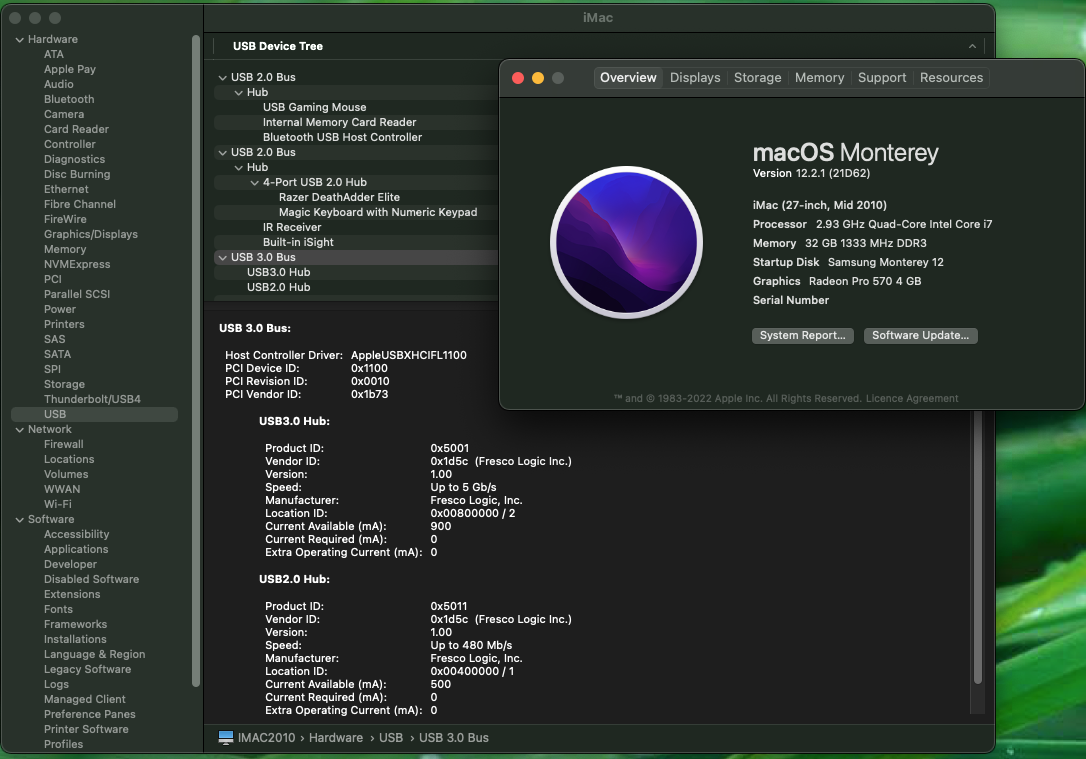Select Razer DeathAdder Elite in device tree
Viewport: 1086px width, 759px height.
click(x=339, y=198)
